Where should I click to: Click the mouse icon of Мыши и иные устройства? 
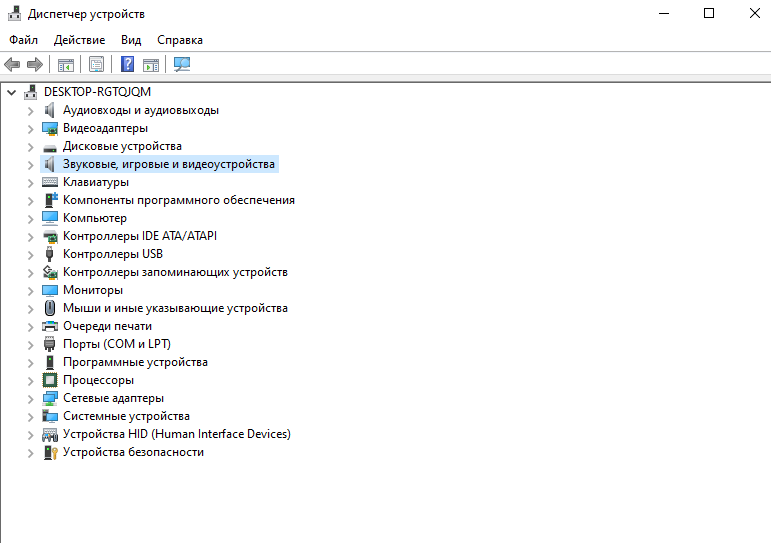pyautogui.click(x=50, y=308)
